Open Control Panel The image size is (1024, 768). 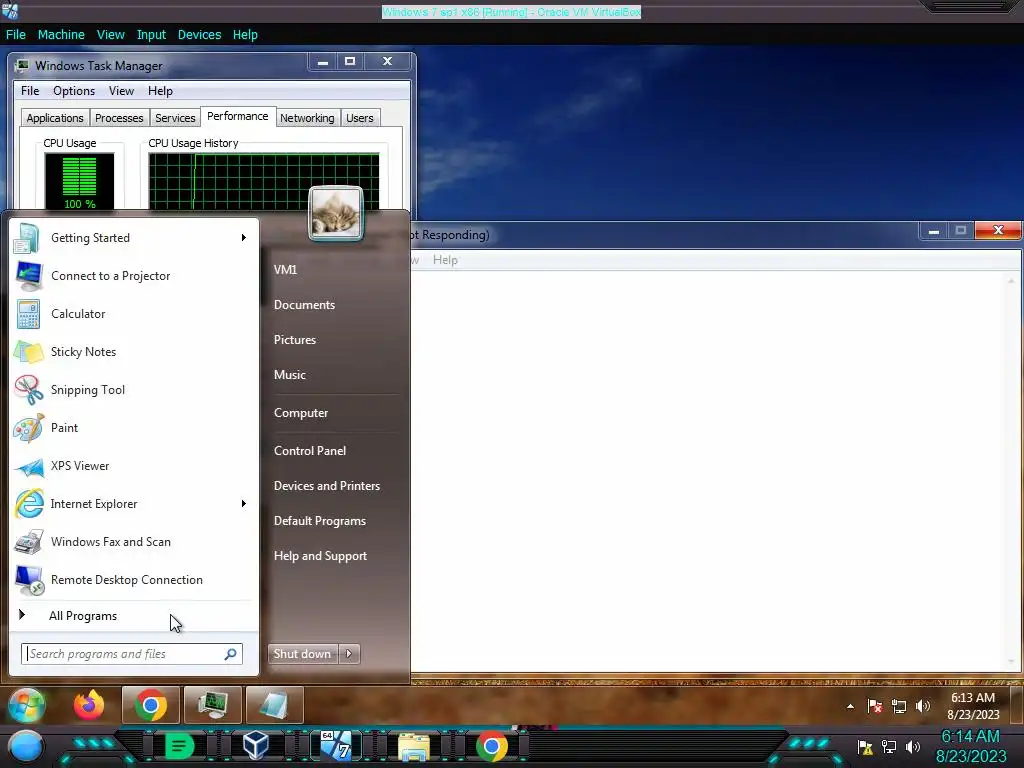[310, 451]
